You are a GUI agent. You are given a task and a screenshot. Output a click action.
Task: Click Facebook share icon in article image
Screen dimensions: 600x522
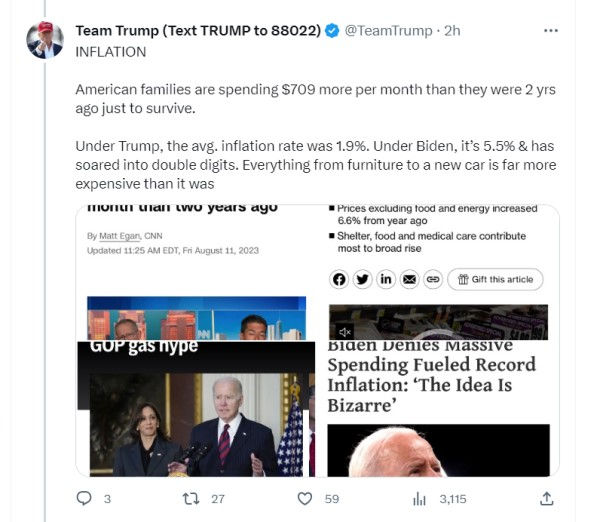[339, 279]
